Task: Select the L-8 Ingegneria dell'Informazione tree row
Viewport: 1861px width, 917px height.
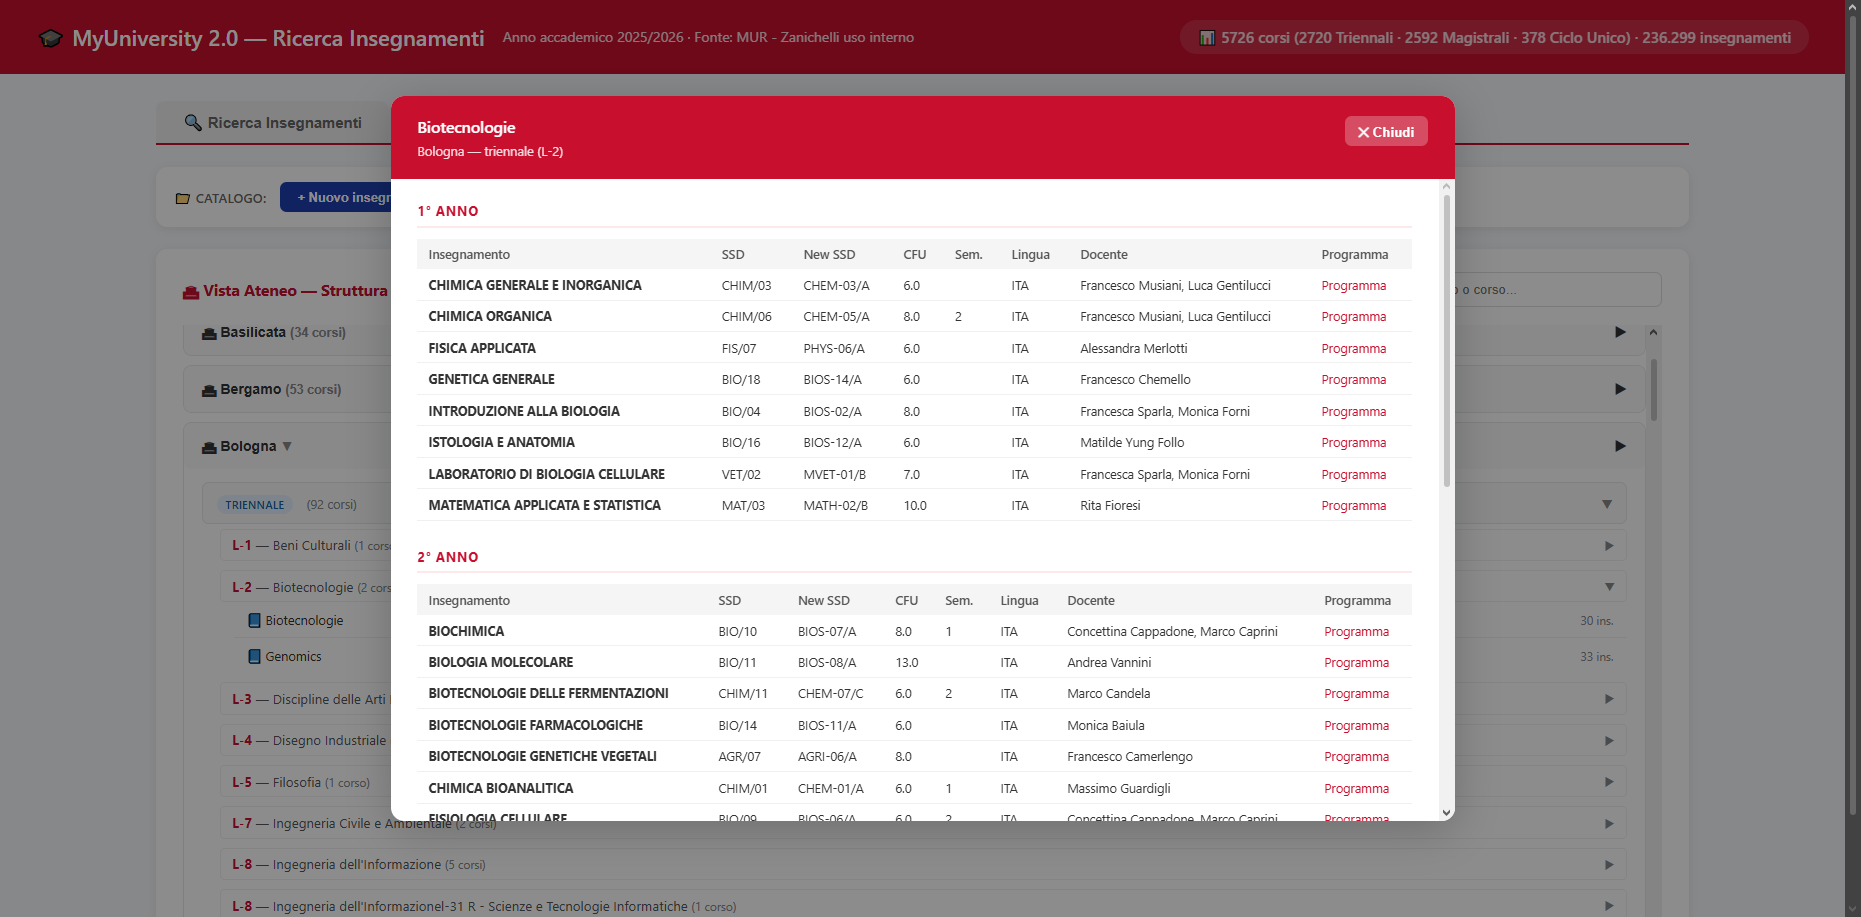Action: (x=923, y=865)
